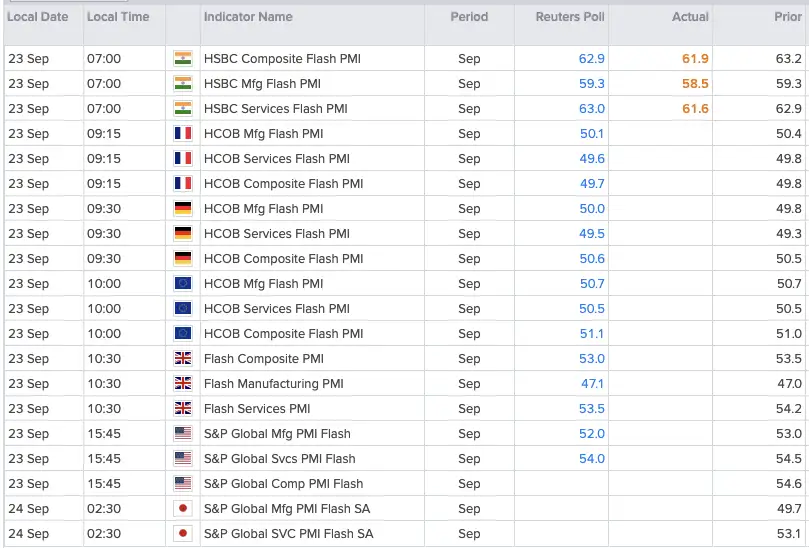This screenshot has width=809, height=548.
Task: Select Actual value 58.5
Action: [x=695, y=84]
